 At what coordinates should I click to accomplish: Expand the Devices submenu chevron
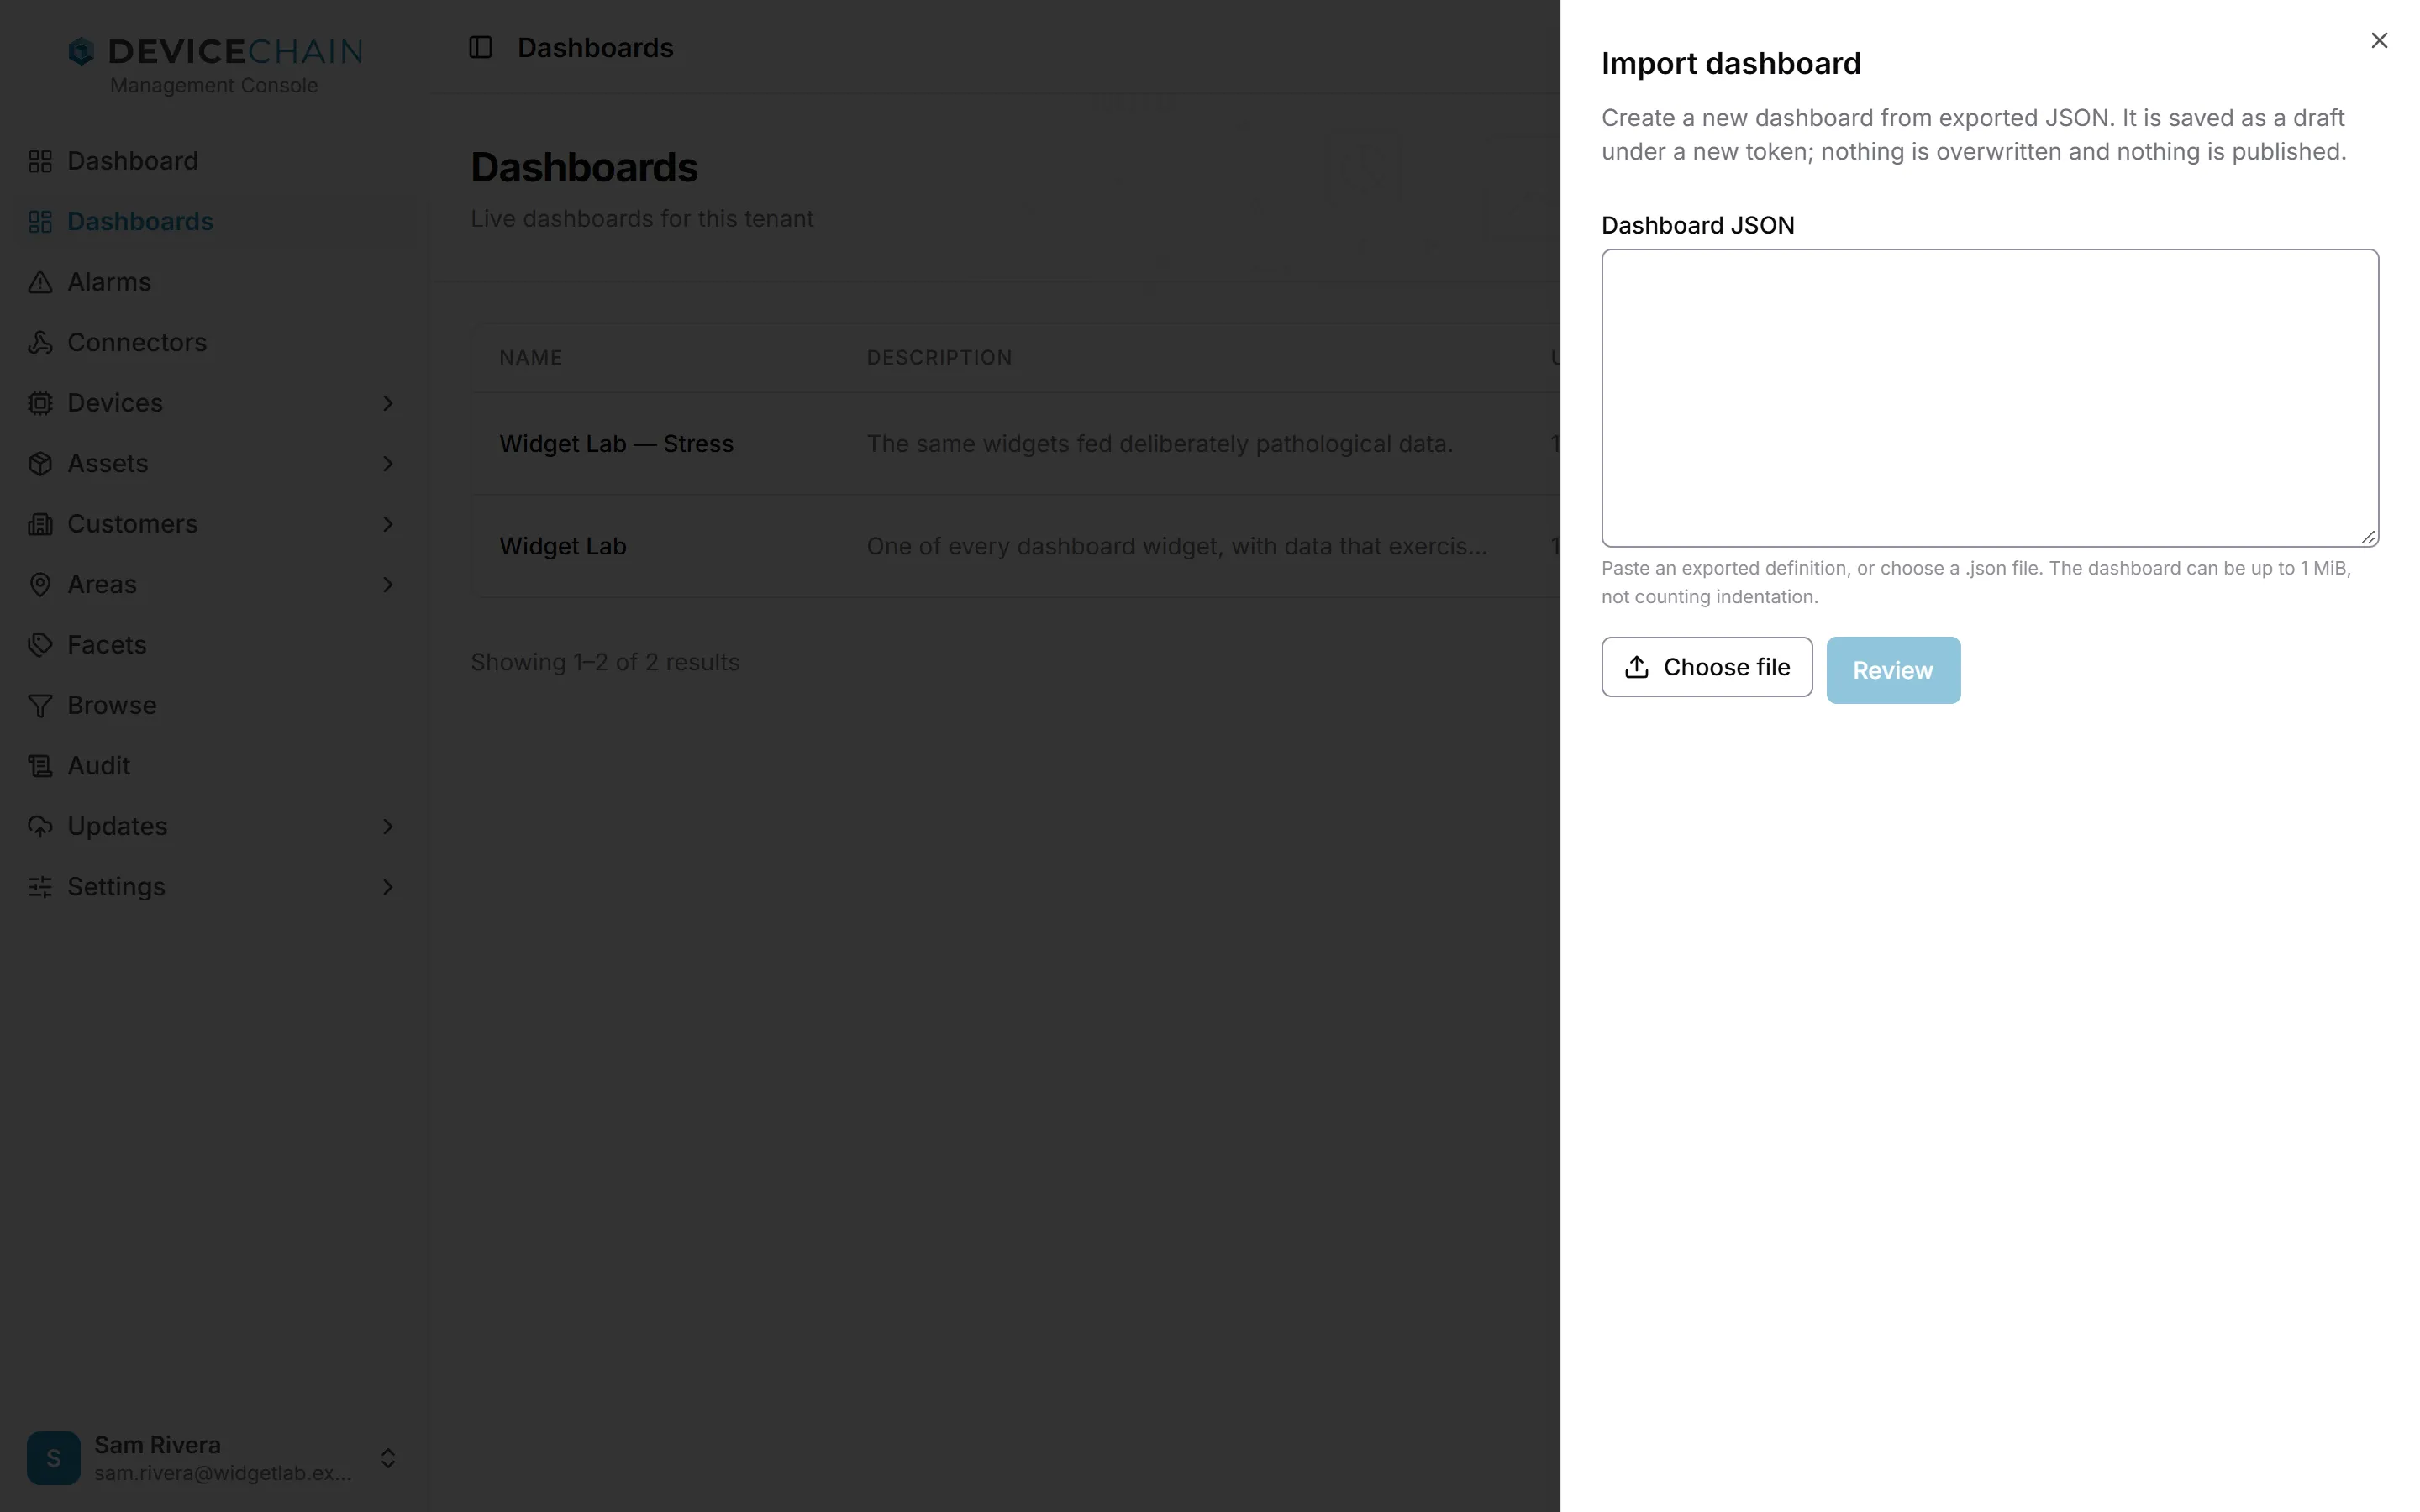tap(388, 403)
